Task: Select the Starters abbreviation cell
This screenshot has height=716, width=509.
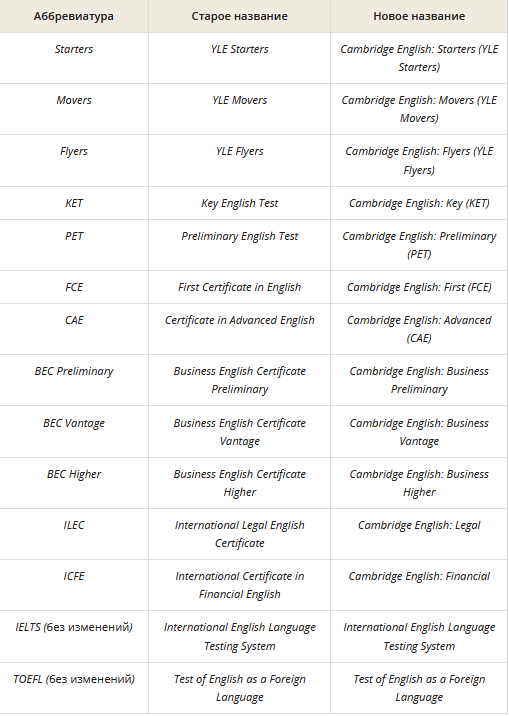Action: tap(73, 58)
